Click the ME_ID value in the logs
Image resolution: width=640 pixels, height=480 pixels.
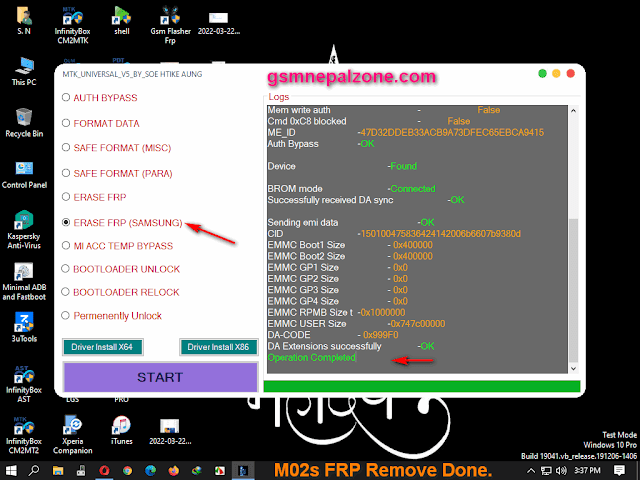tap(452, 132)
